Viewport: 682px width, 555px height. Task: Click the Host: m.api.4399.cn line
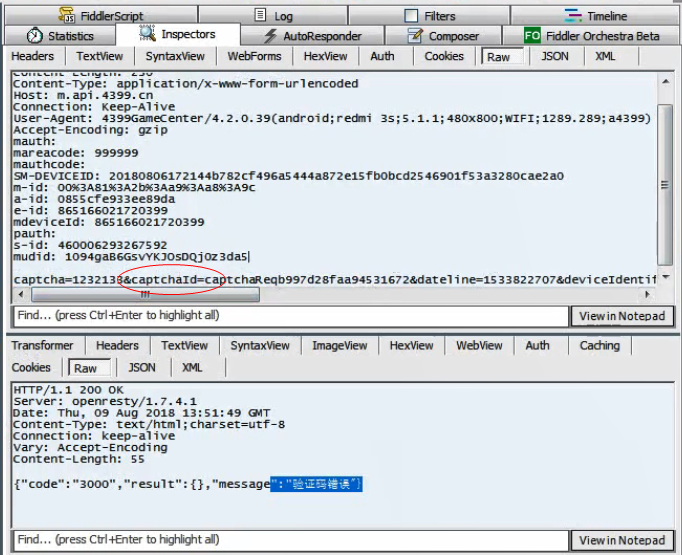click(x=83, y=95)
